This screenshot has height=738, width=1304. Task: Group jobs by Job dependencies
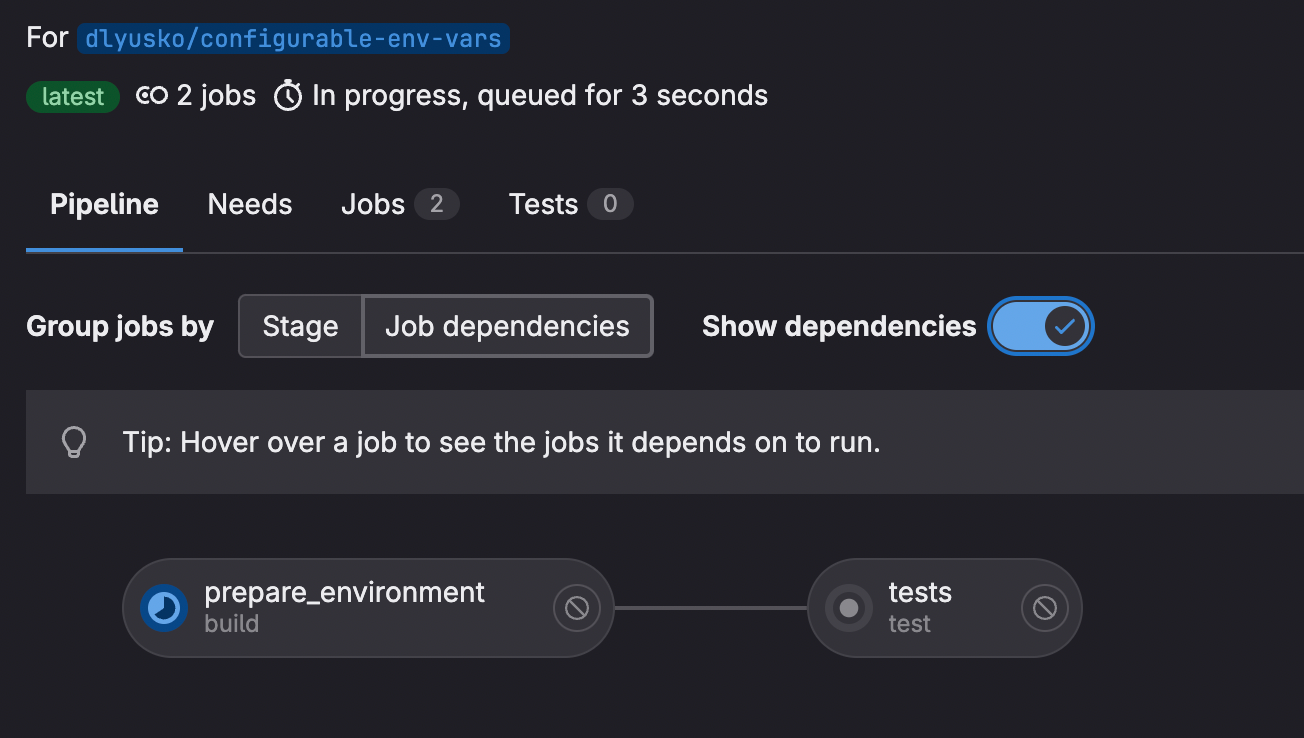pos(507,326)
